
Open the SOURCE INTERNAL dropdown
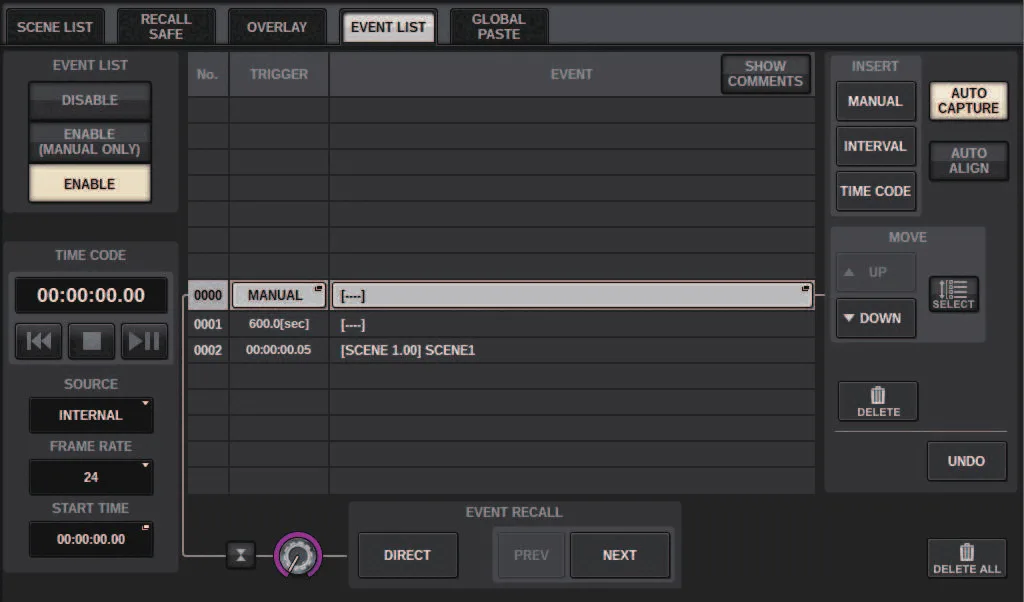(91, 415)
